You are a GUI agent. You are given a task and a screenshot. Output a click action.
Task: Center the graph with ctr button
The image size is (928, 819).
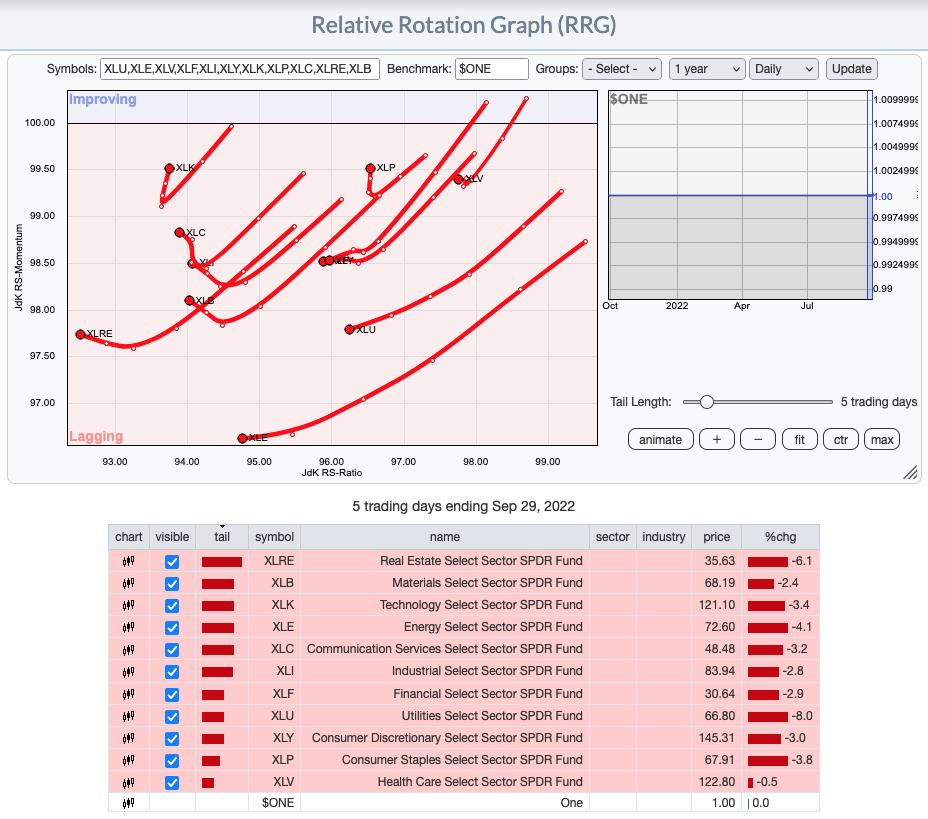click(841, 440)
